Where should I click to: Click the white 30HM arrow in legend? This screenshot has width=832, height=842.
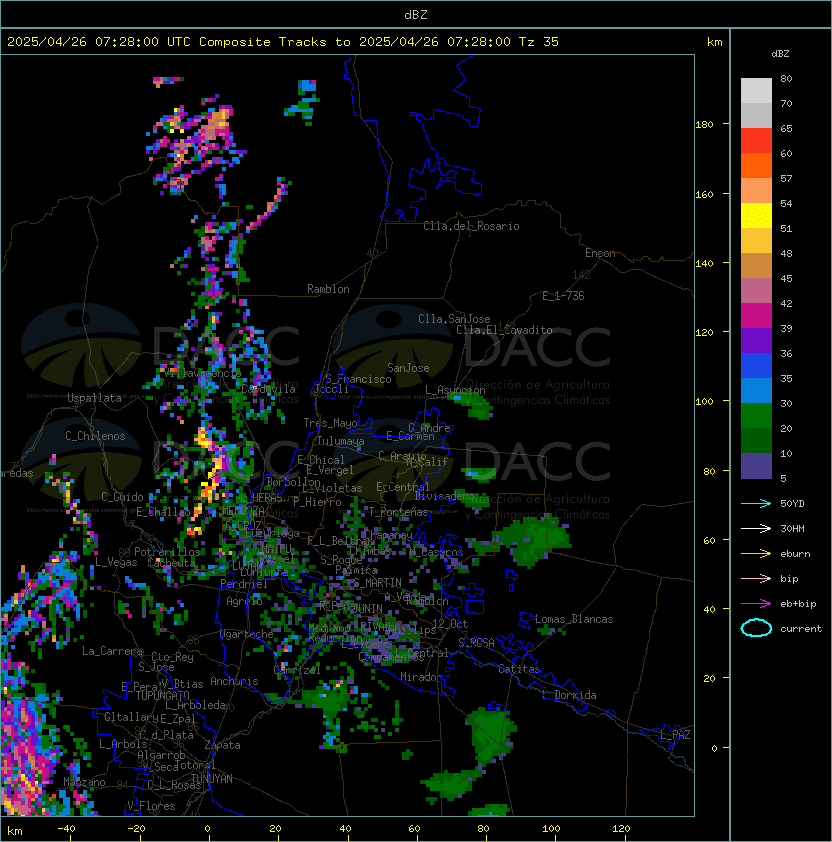point(756,528)
